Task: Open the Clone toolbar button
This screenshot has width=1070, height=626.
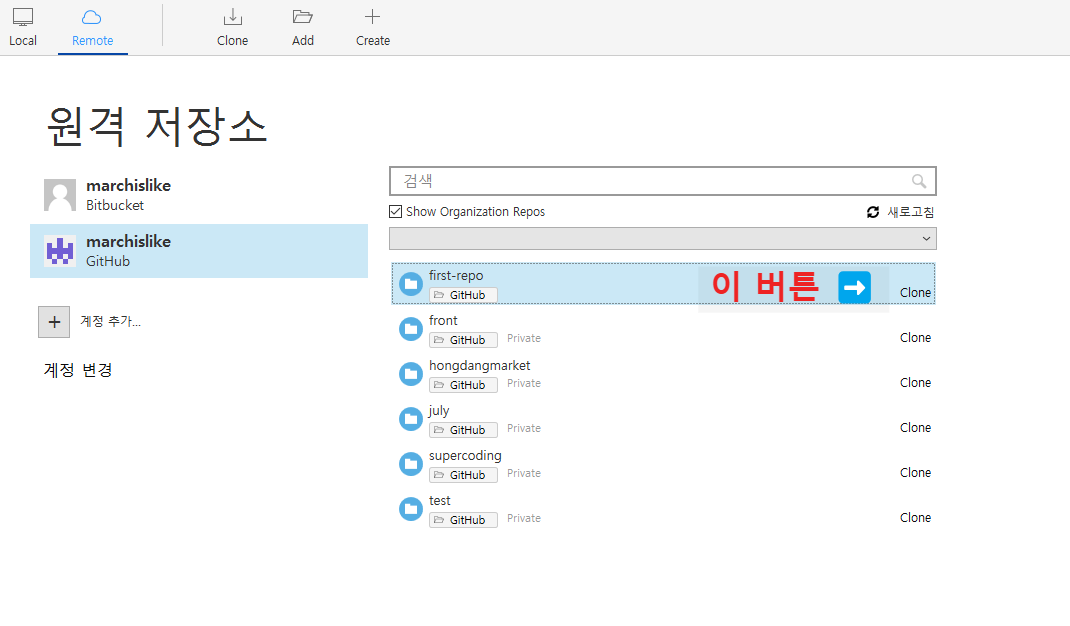Action: [x=232, y=28]
